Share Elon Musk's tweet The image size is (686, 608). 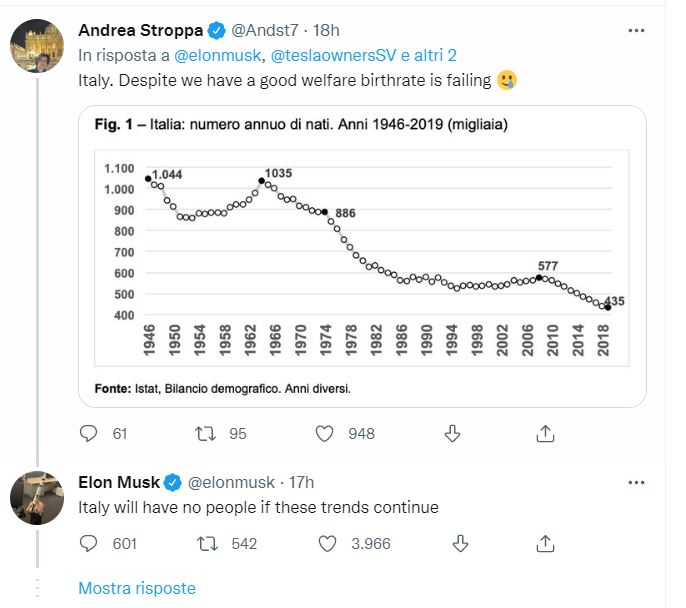545,543
